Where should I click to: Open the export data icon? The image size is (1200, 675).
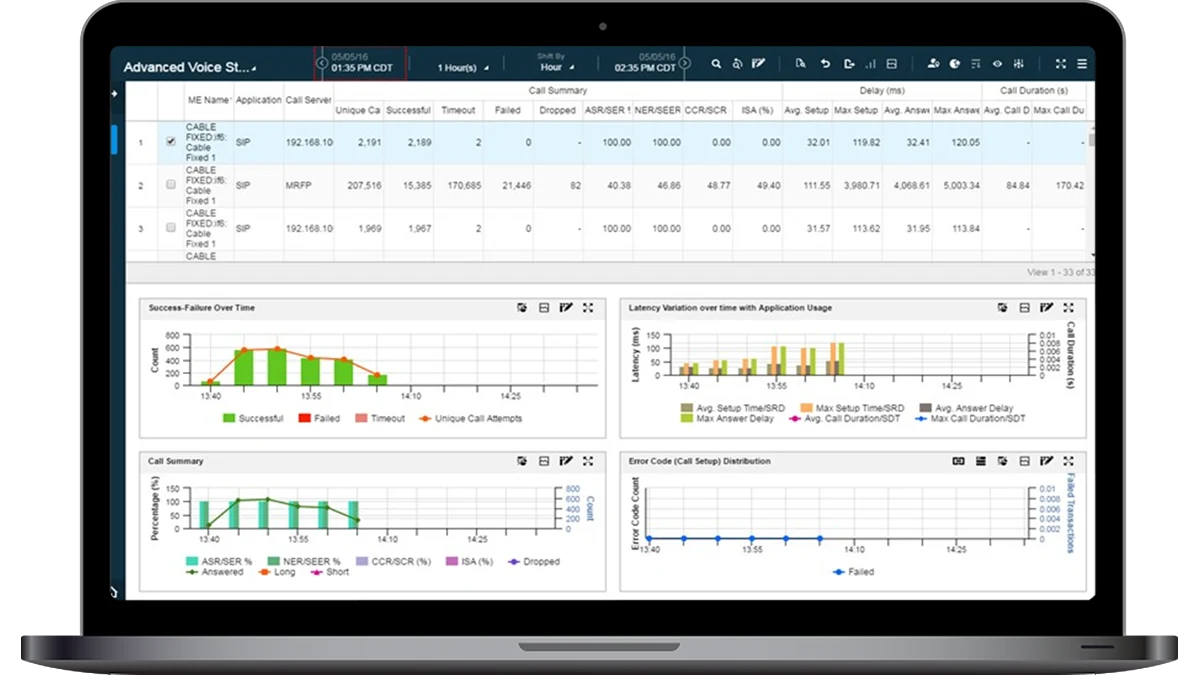(x=848, y=63)
